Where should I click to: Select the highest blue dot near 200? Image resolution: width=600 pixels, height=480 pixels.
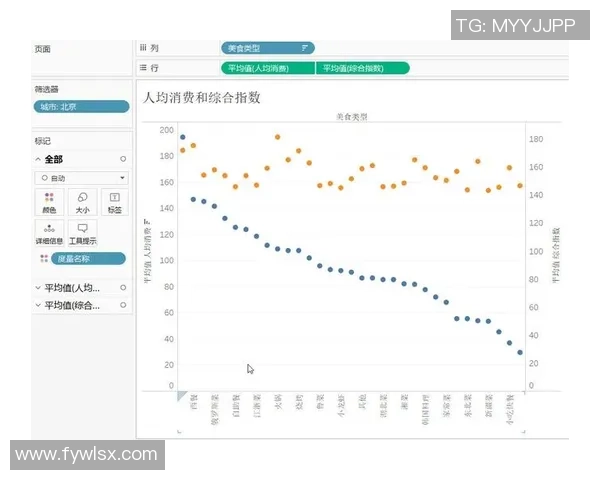[x=183, y=137]
